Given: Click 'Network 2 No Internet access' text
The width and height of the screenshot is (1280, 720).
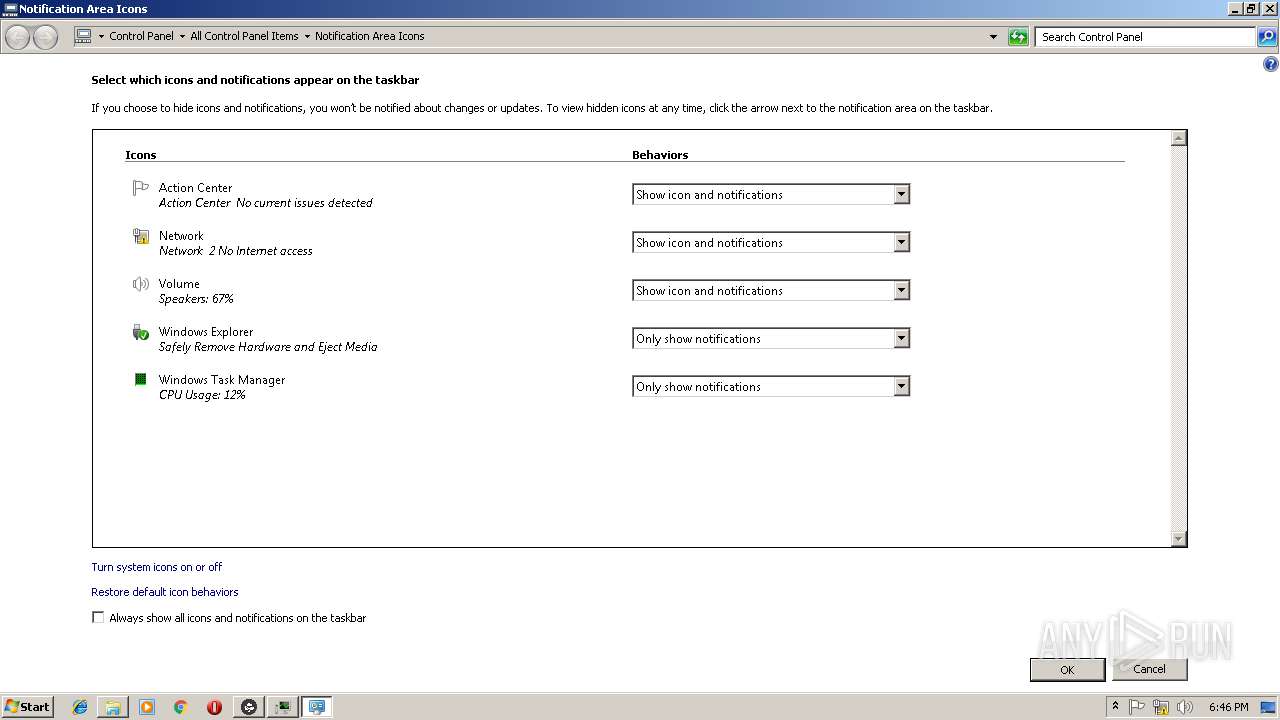Looking at the screenshot, I should click(235, 251).
